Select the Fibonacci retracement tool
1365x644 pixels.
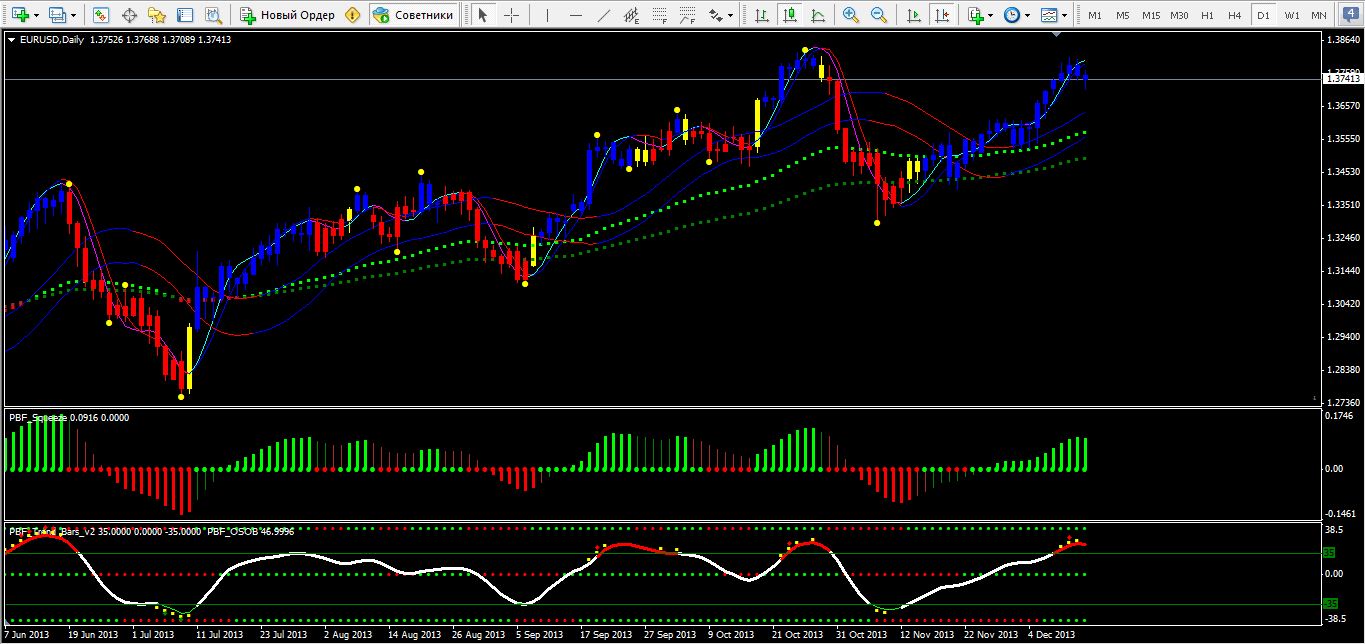[659, 15]
